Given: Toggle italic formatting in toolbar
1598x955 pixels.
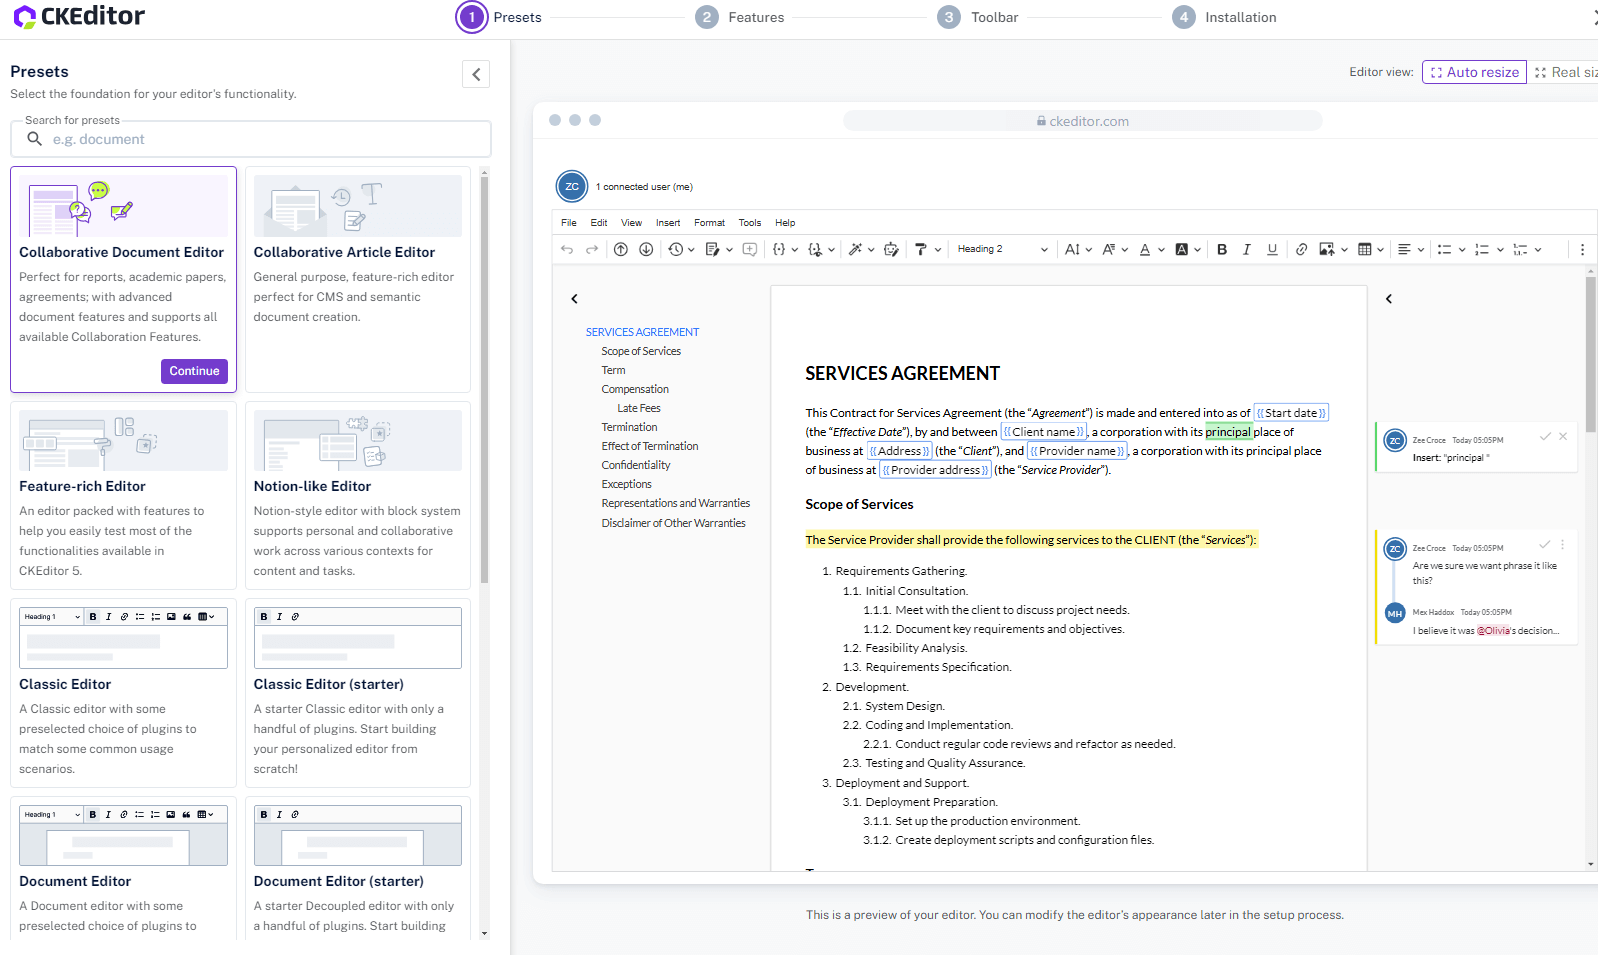Looking at the screenshot, I should tap(1246, 250).
